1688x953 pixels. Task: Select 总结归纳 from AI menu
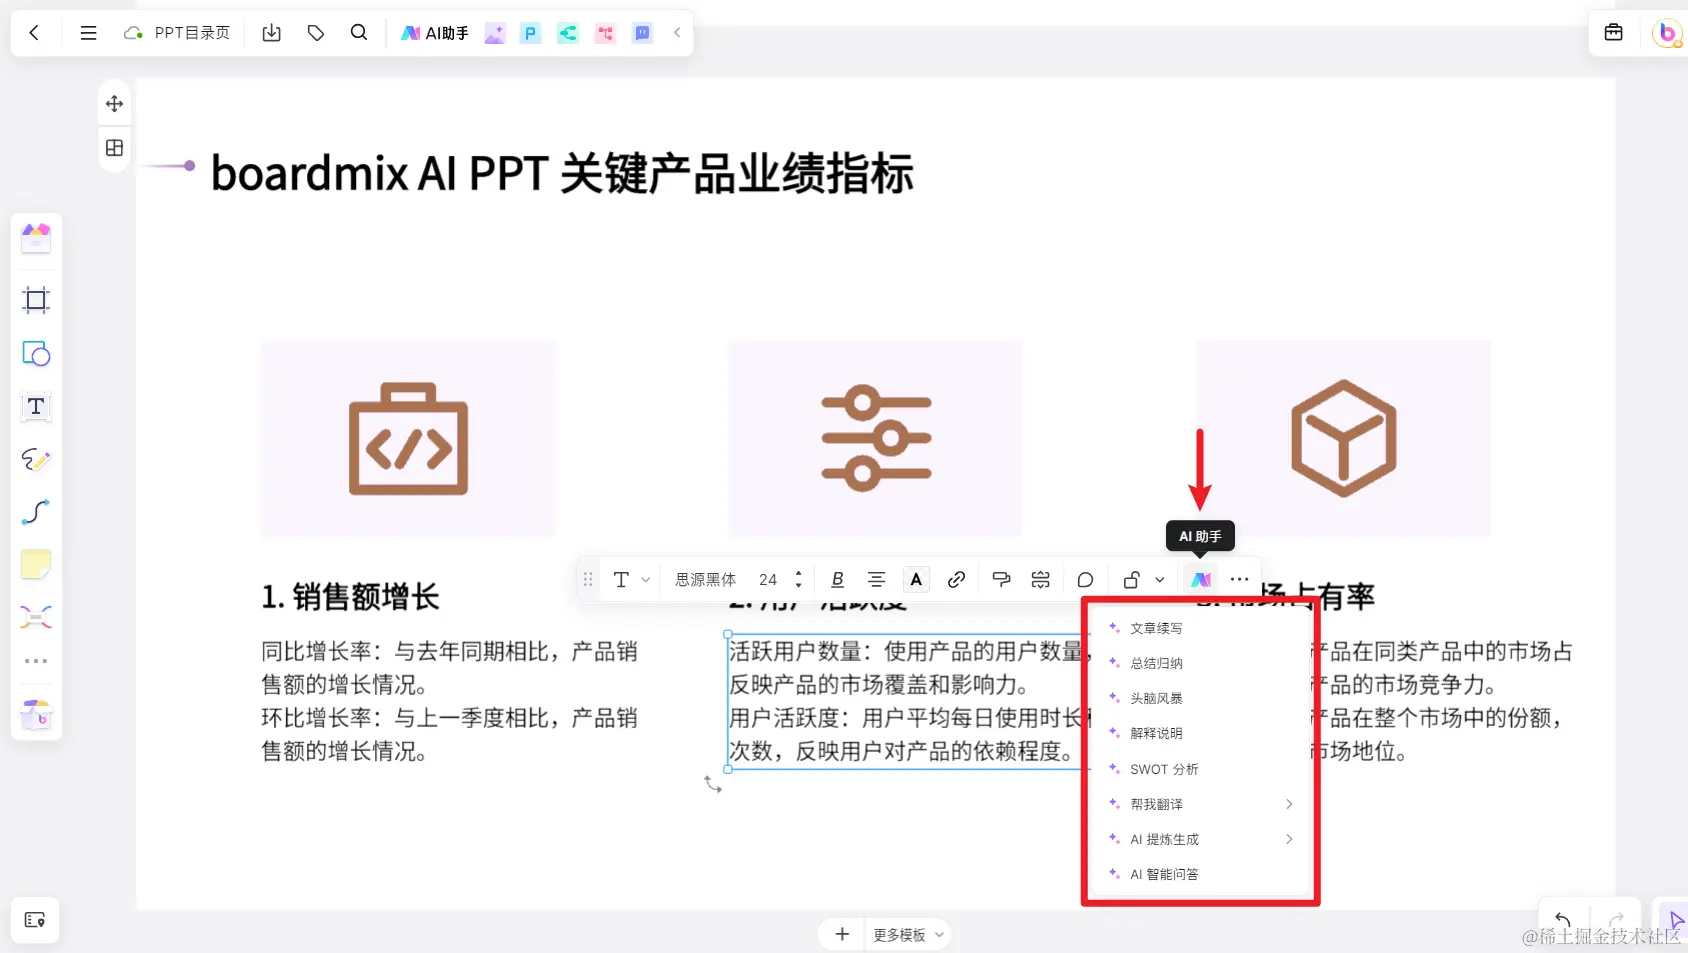pos(1200,663)
